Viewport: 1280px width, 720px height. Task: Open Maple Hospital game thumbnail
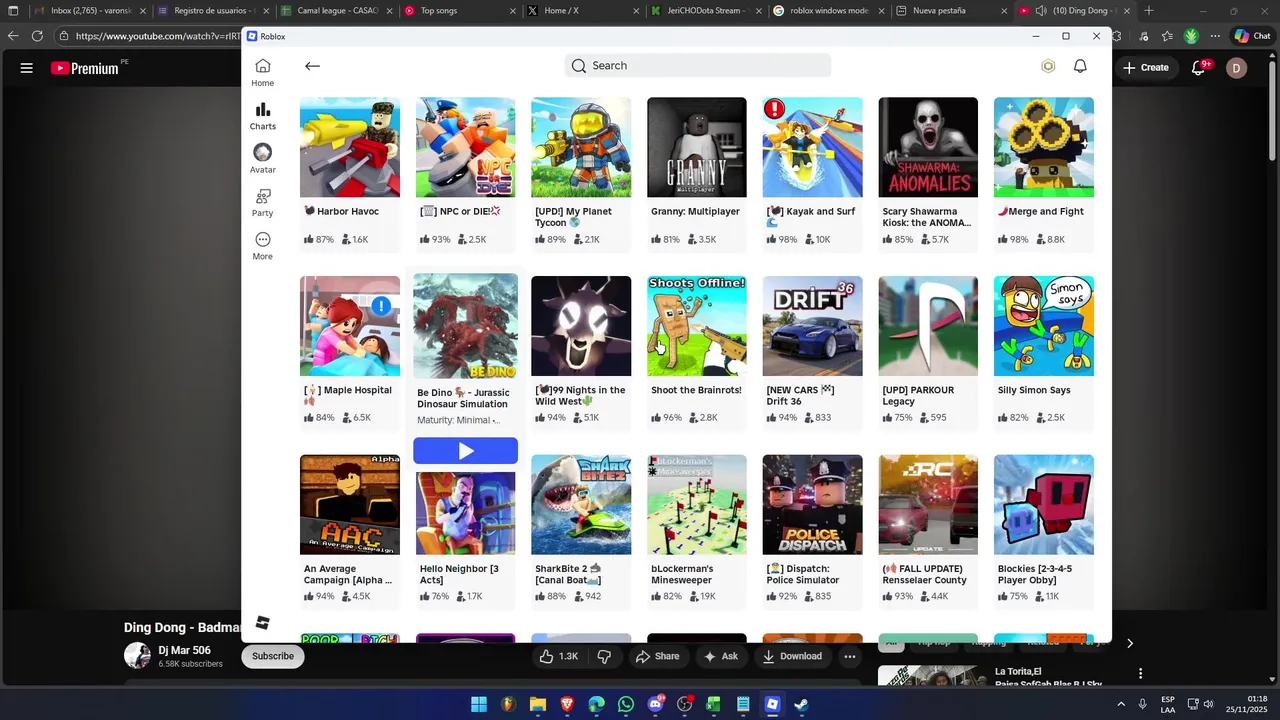pos(350,326)
